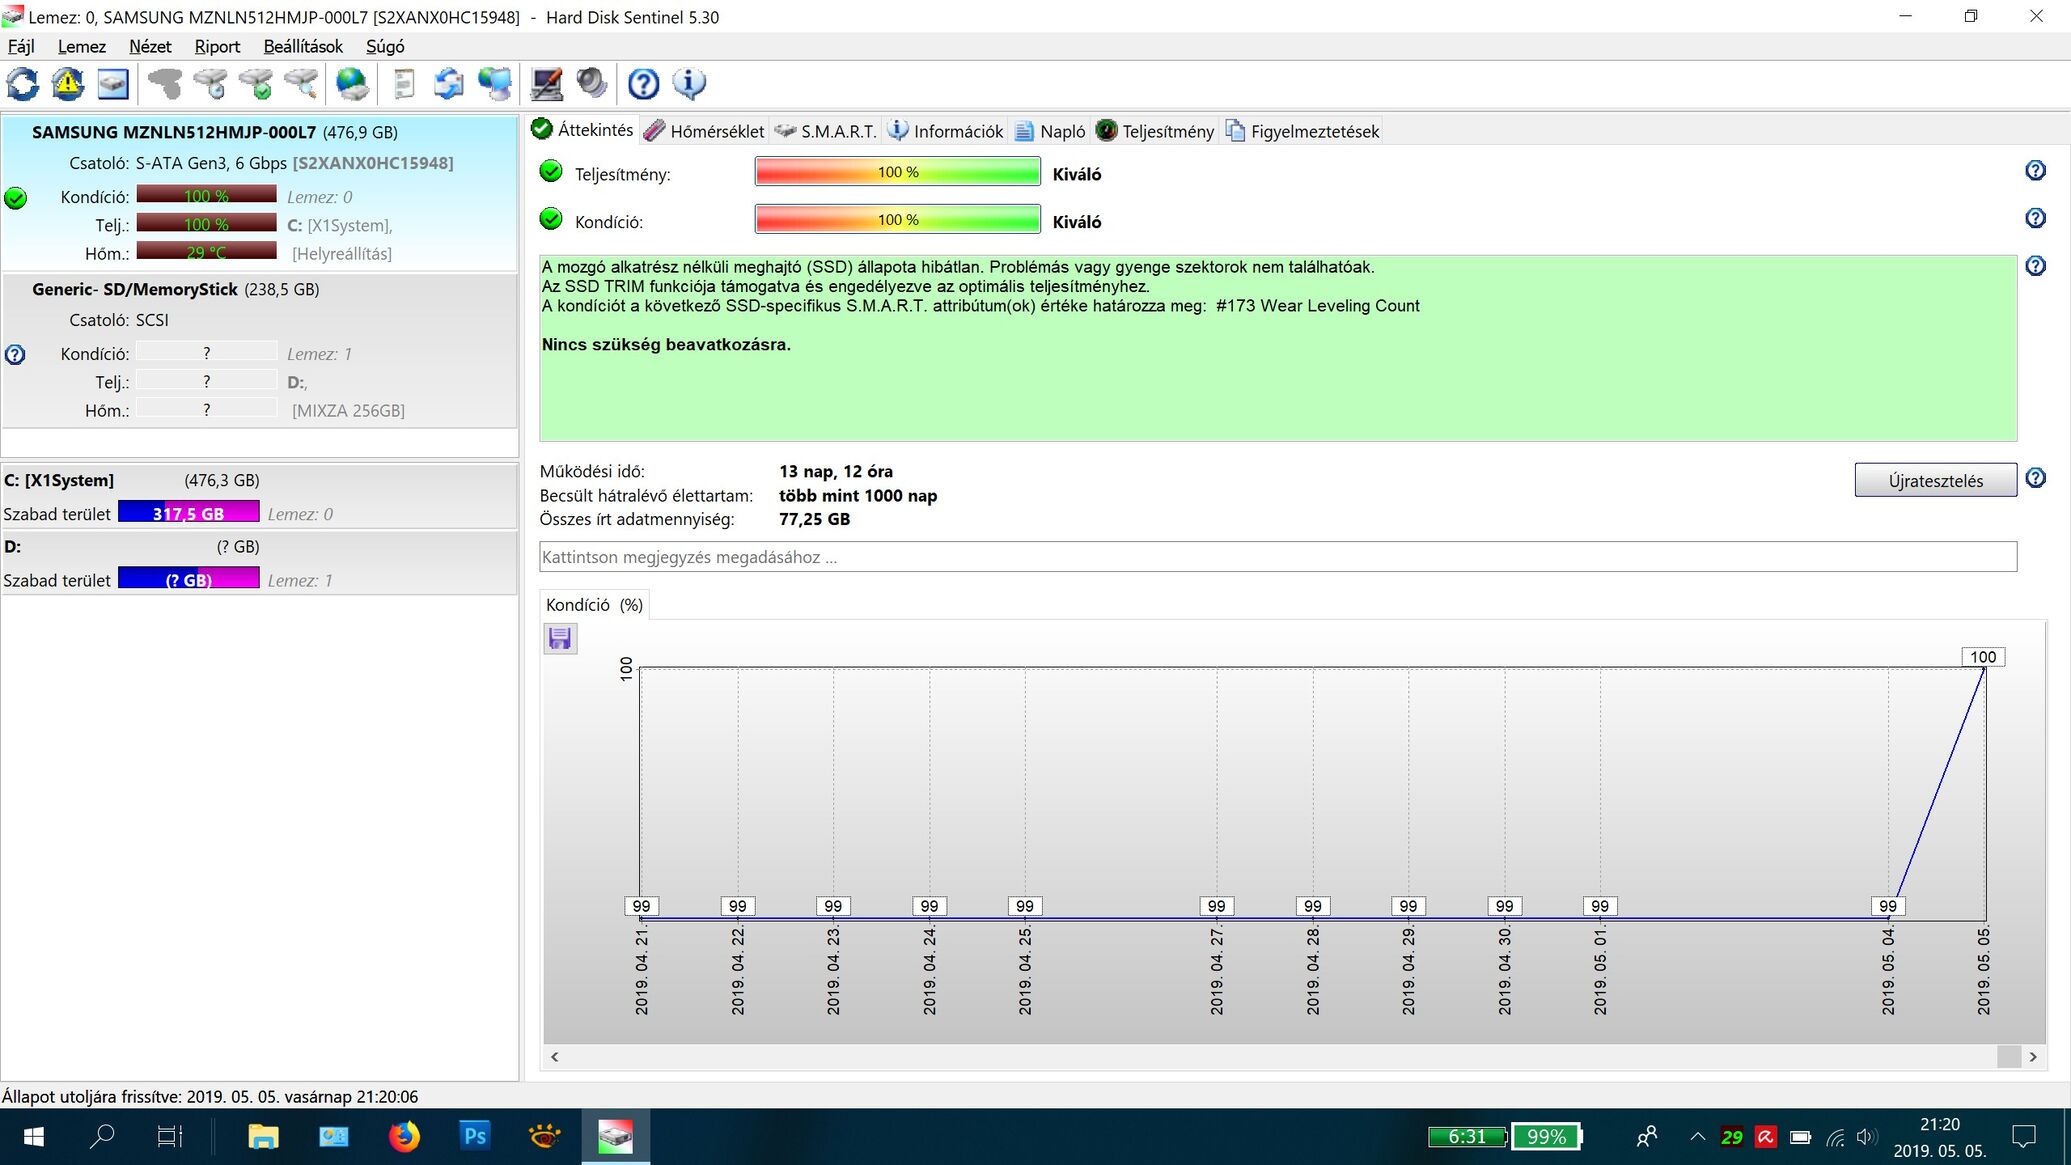Click the text report document toolbar icon

404,84
